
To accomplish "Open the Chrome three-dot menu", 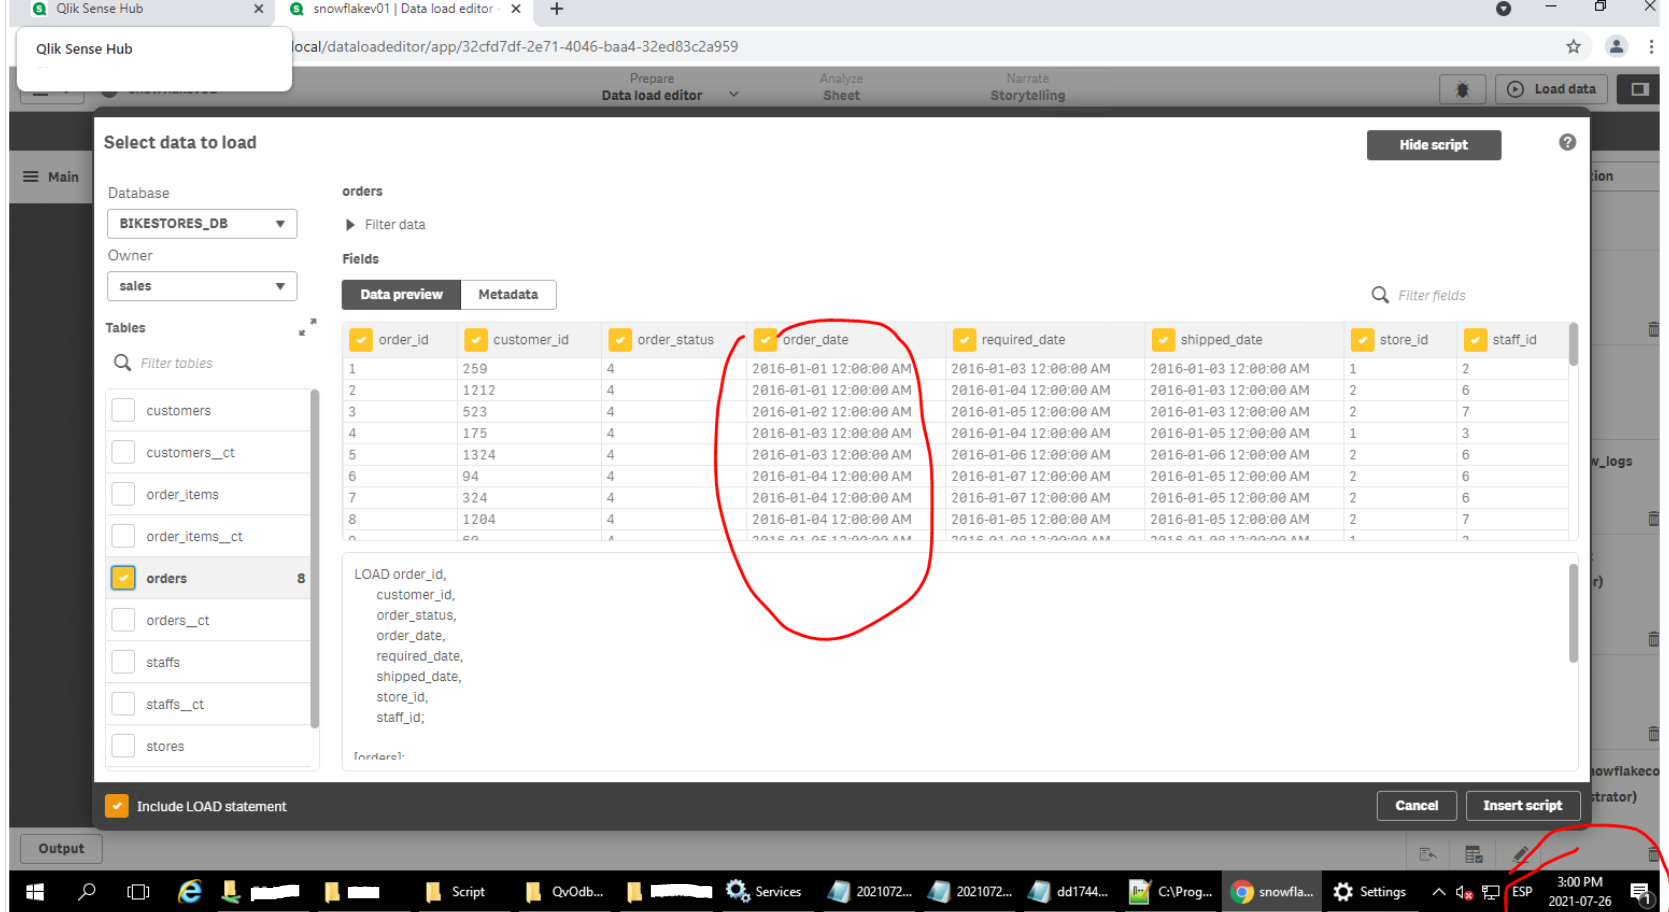I will point(1651,46).
